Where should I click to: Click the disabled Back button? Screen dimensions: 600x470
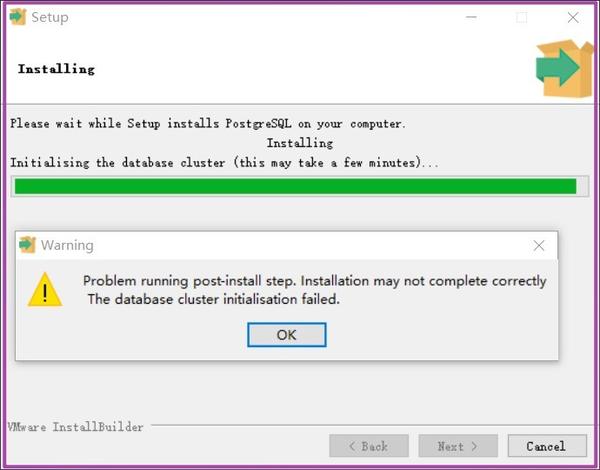tap(369, 446)
